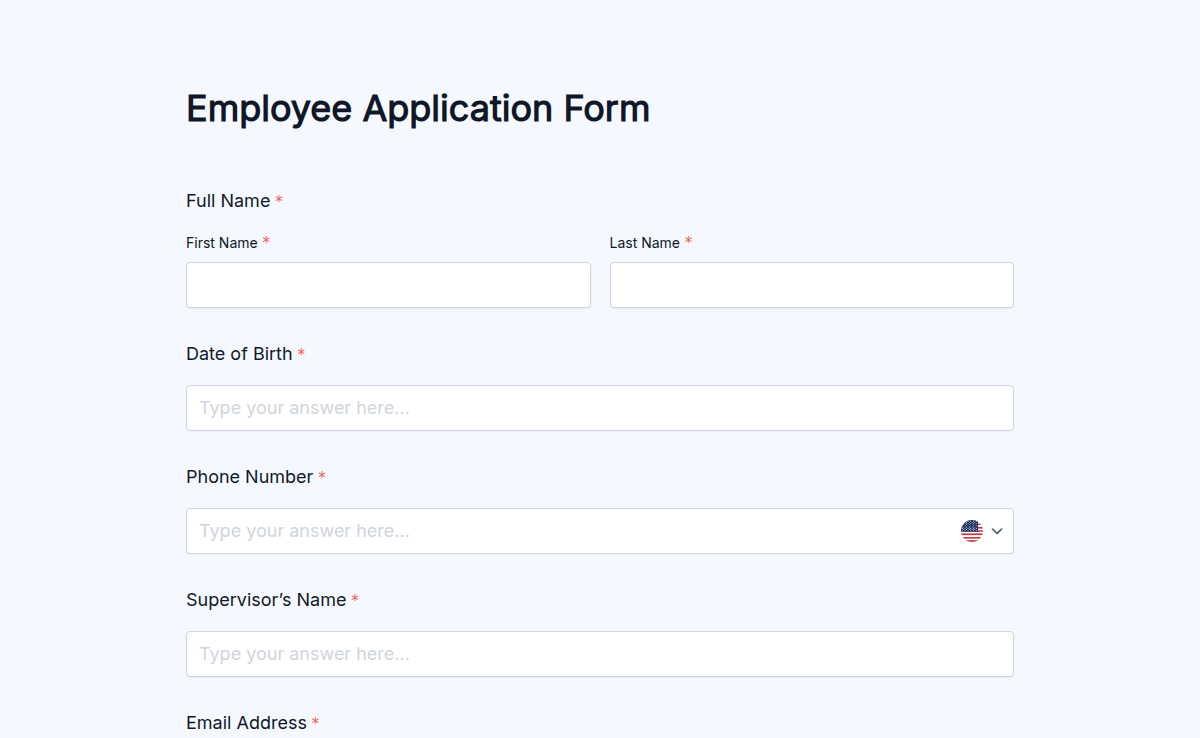Click the First Name sub-label
Viewport: 1200px width, 738px height.
pos(220,242)
